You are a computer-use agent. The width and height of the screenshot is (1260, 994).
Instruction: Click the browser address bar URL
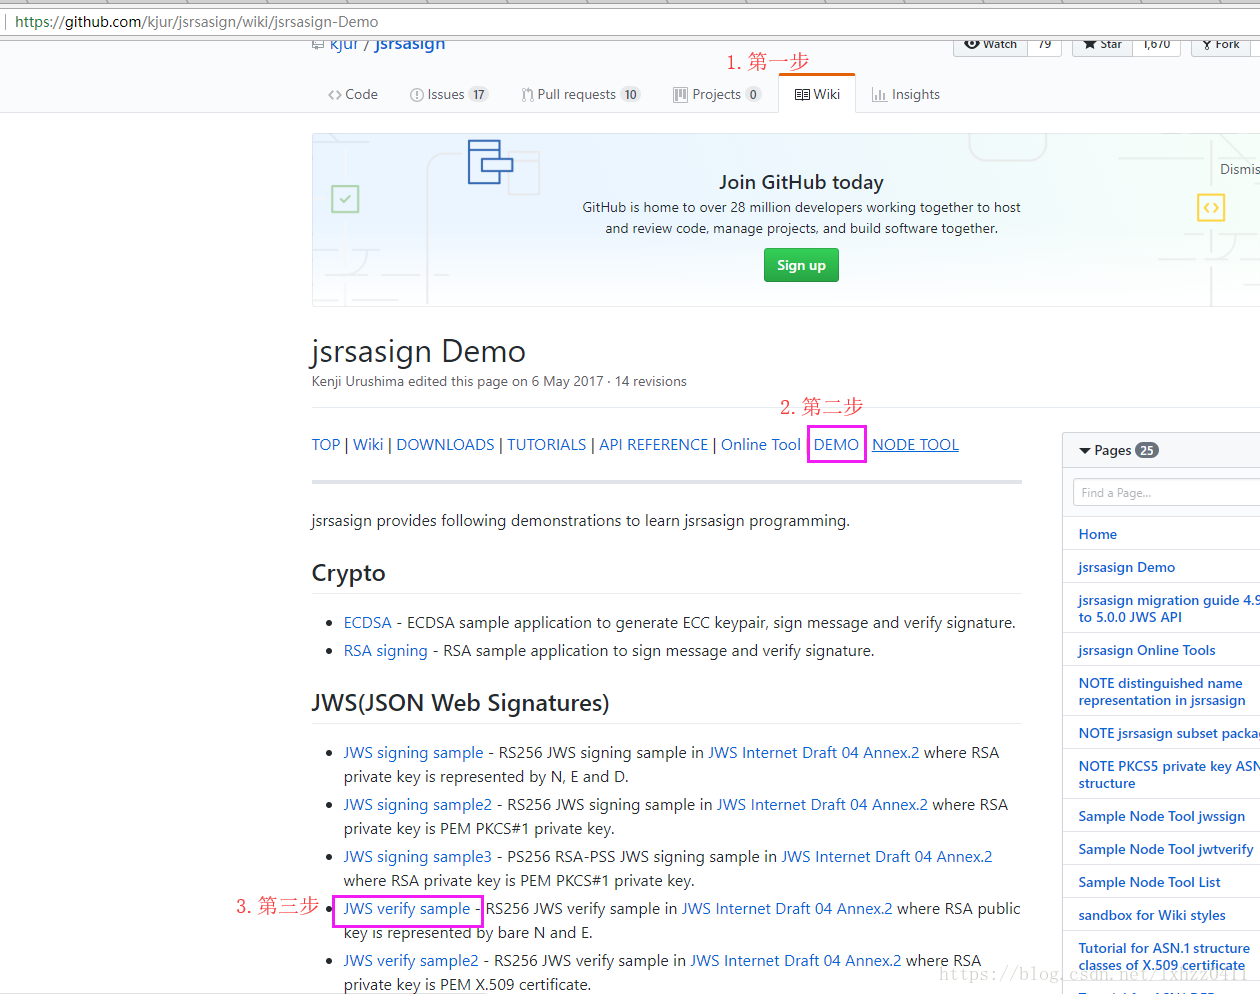pyautogui.click(x=197, y=21)
